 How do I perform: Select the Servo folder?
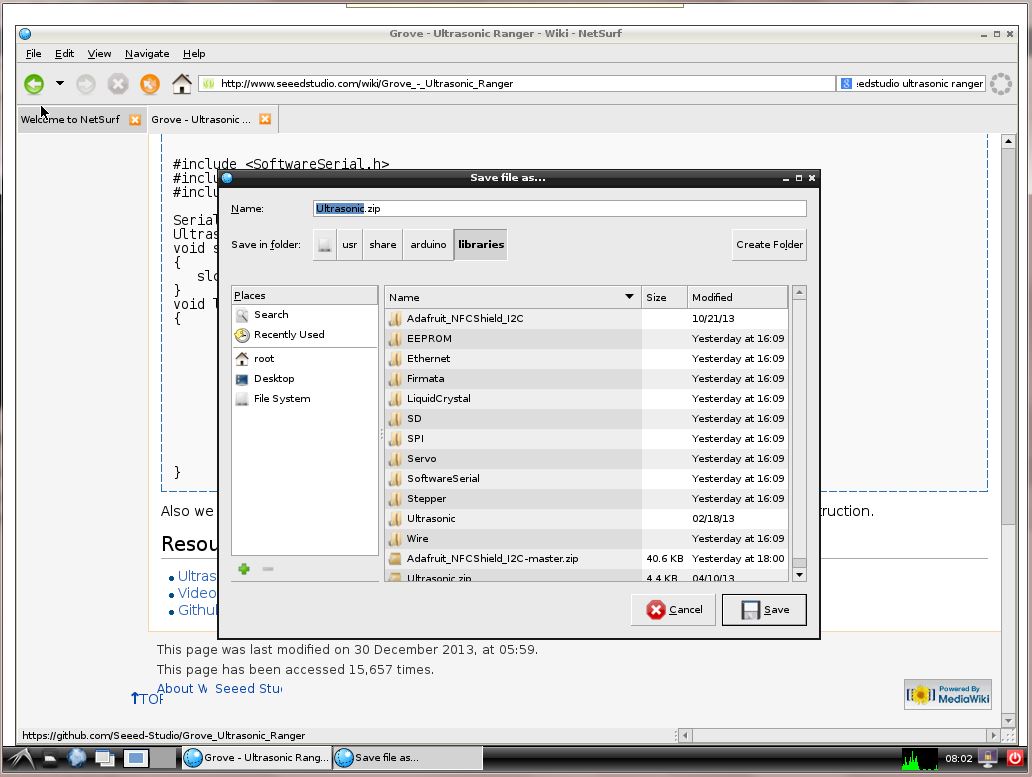pos(586,459)
